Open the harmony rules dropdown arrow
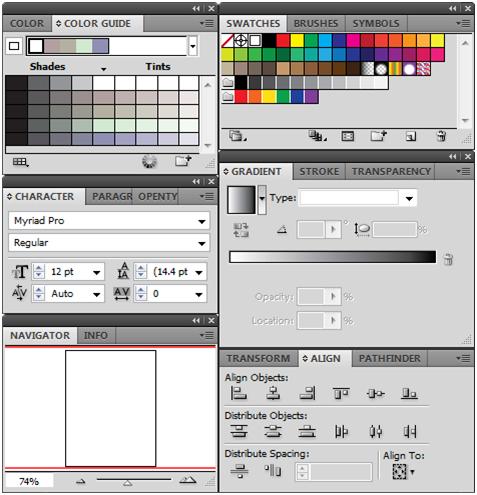 coord(192,46)
